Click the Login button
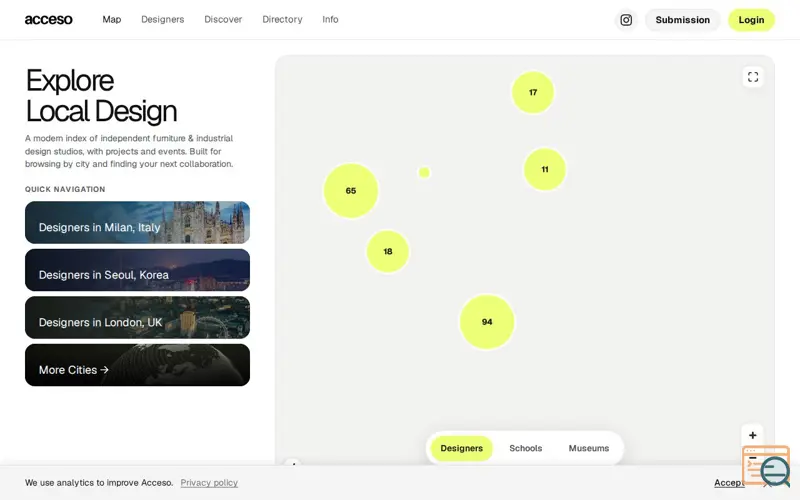This screenshot has height=500, width=800. coord(751,20)
